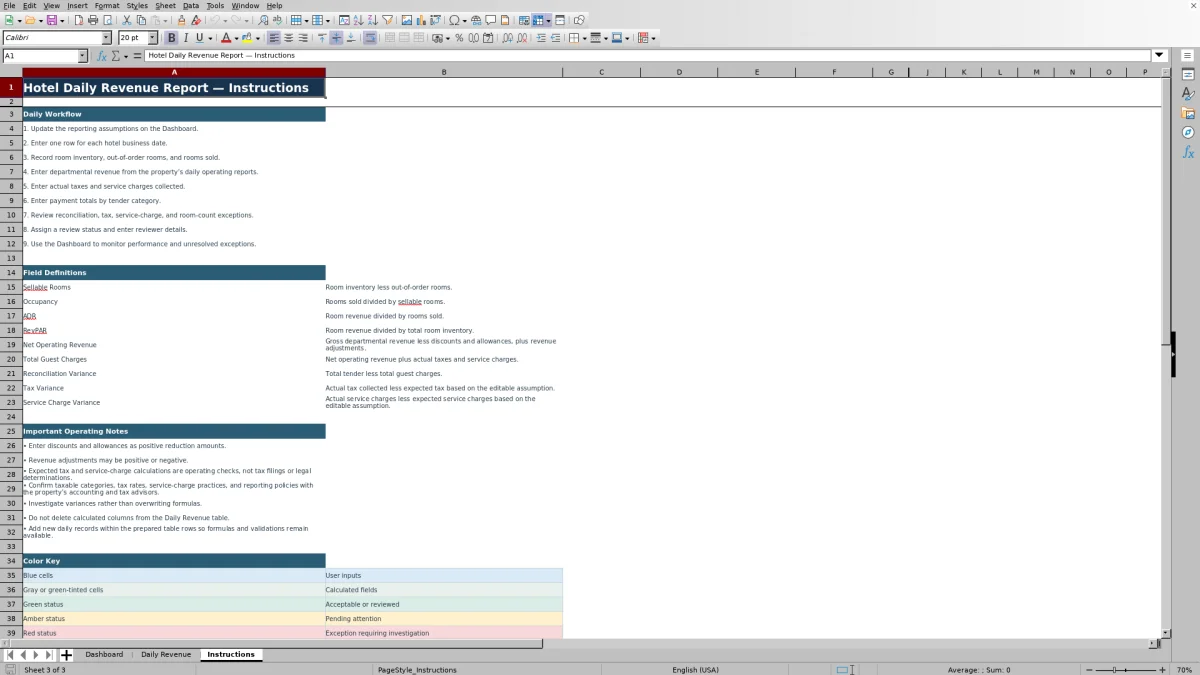
Task: Open Find & Replace icon
Action: [x=262, y=20]
